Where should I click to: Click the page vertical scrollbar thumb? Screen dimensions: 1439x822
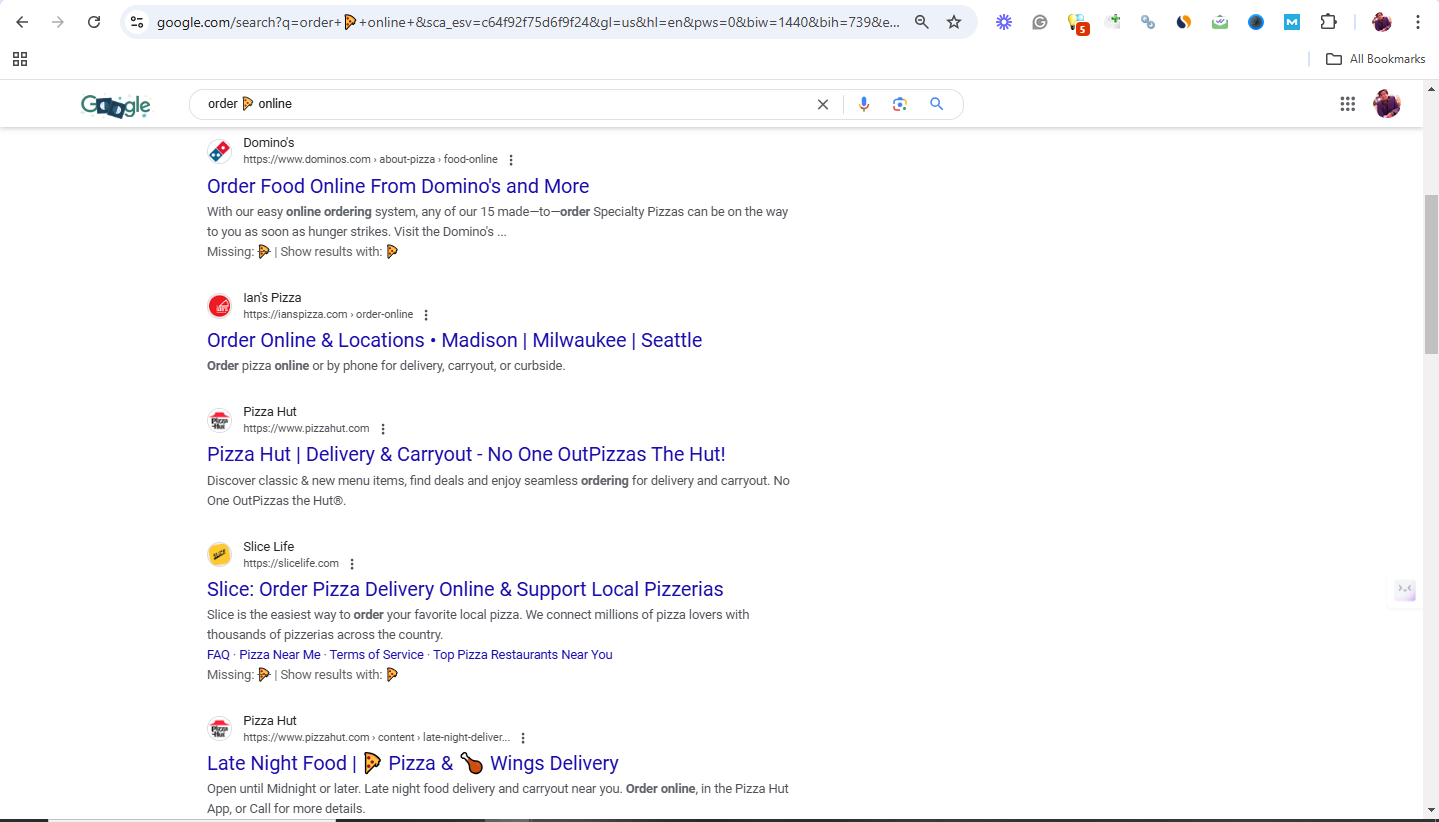point(1431,273)
